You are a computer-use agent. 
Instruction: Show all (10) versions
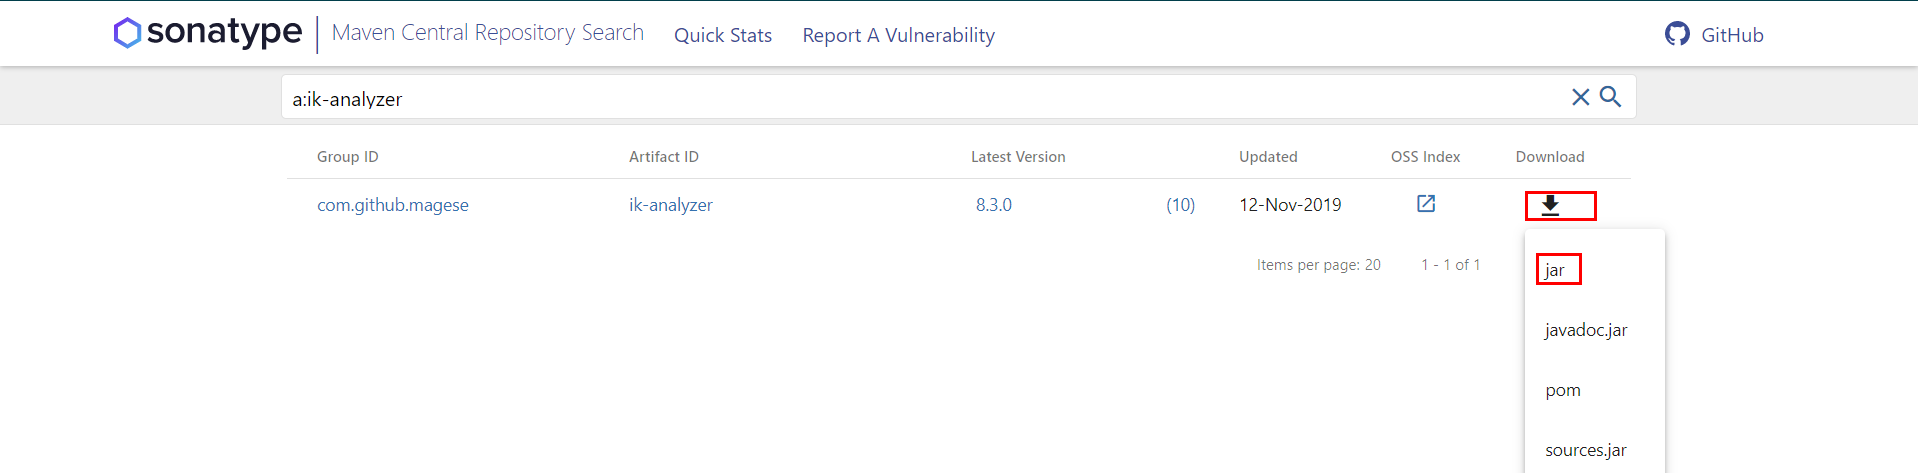(1181, 205)
